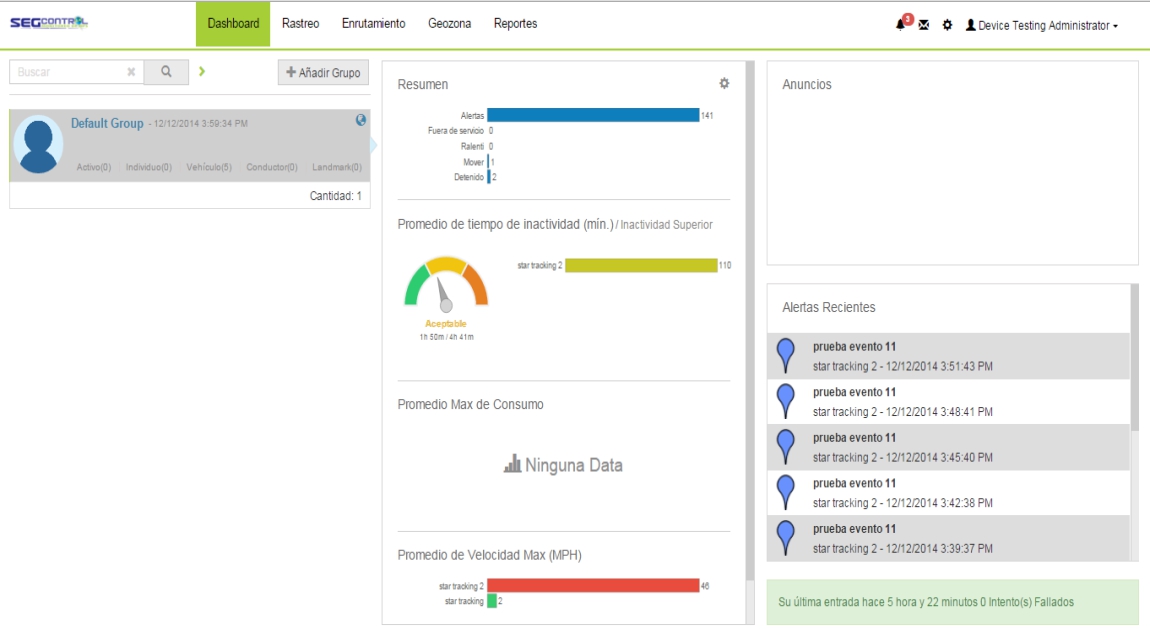Click the SEGcontrol logo

49,23
